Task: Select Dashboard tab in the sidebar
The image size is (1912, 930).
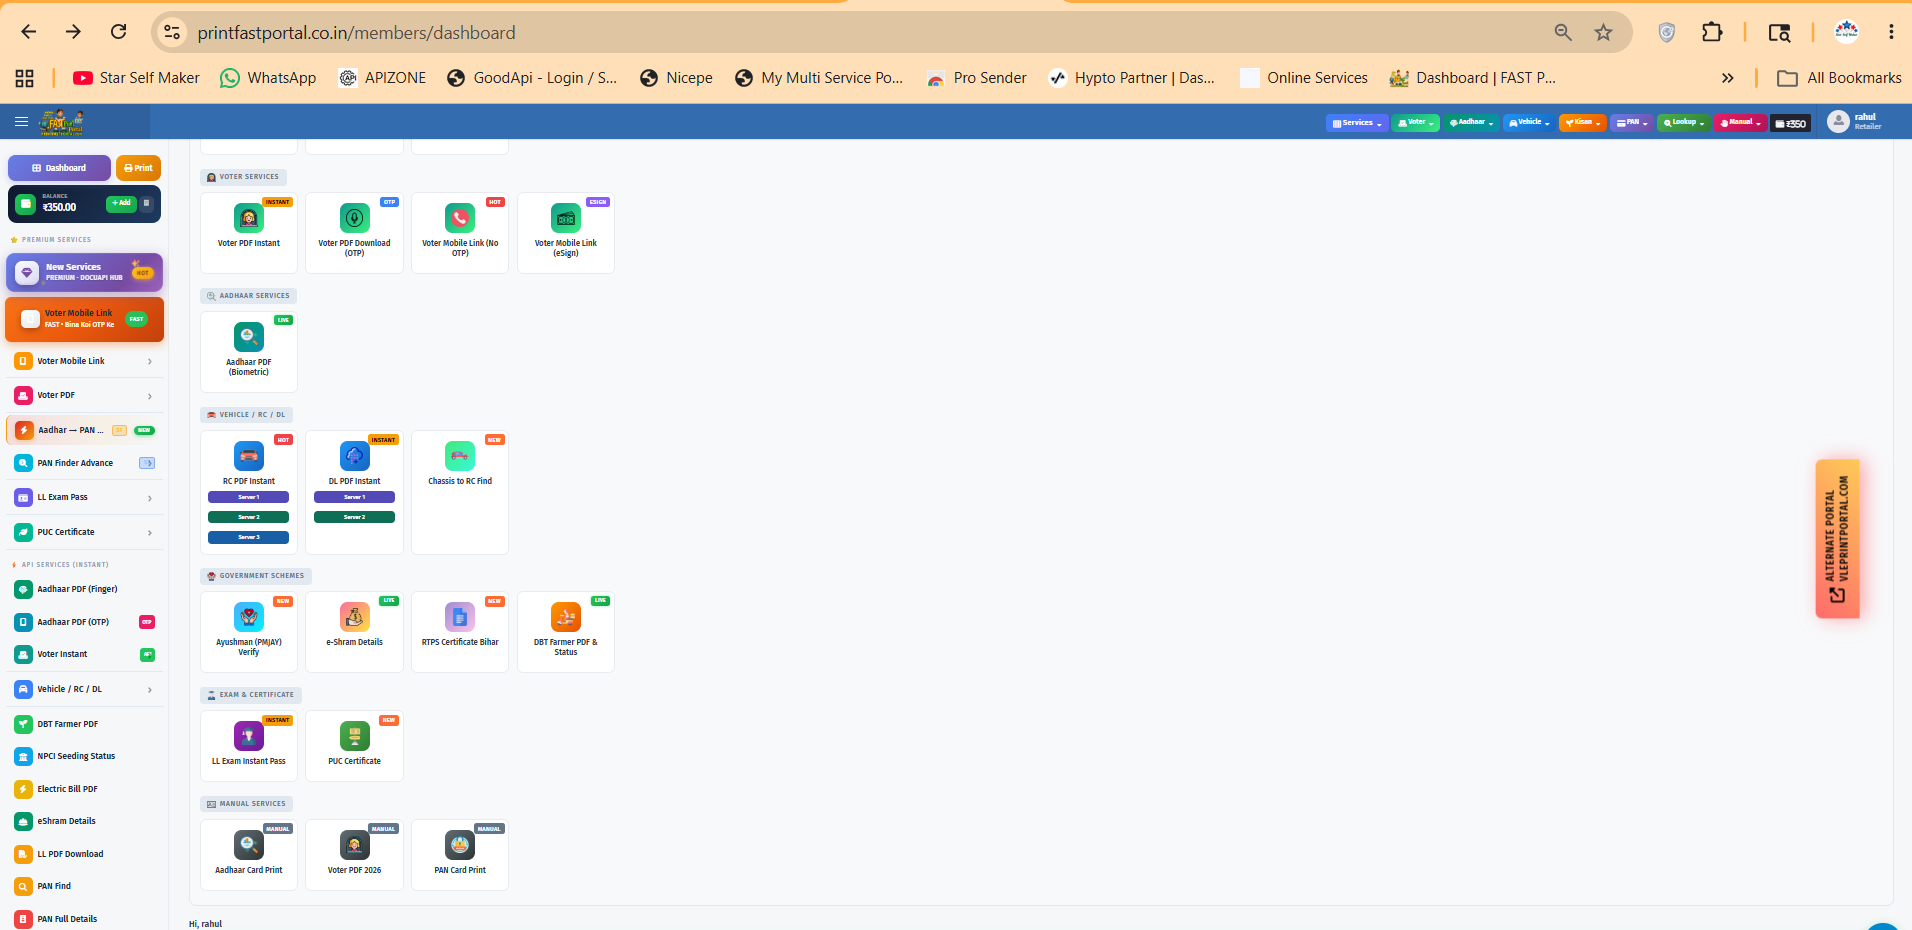Action: 59,168
